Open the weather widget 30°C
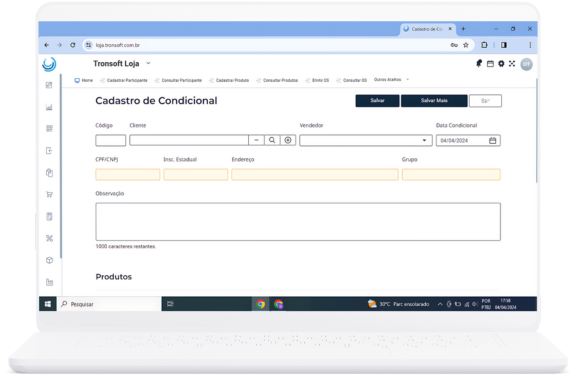Viewport: 576px width, 375px height. [x=398, y=304]
